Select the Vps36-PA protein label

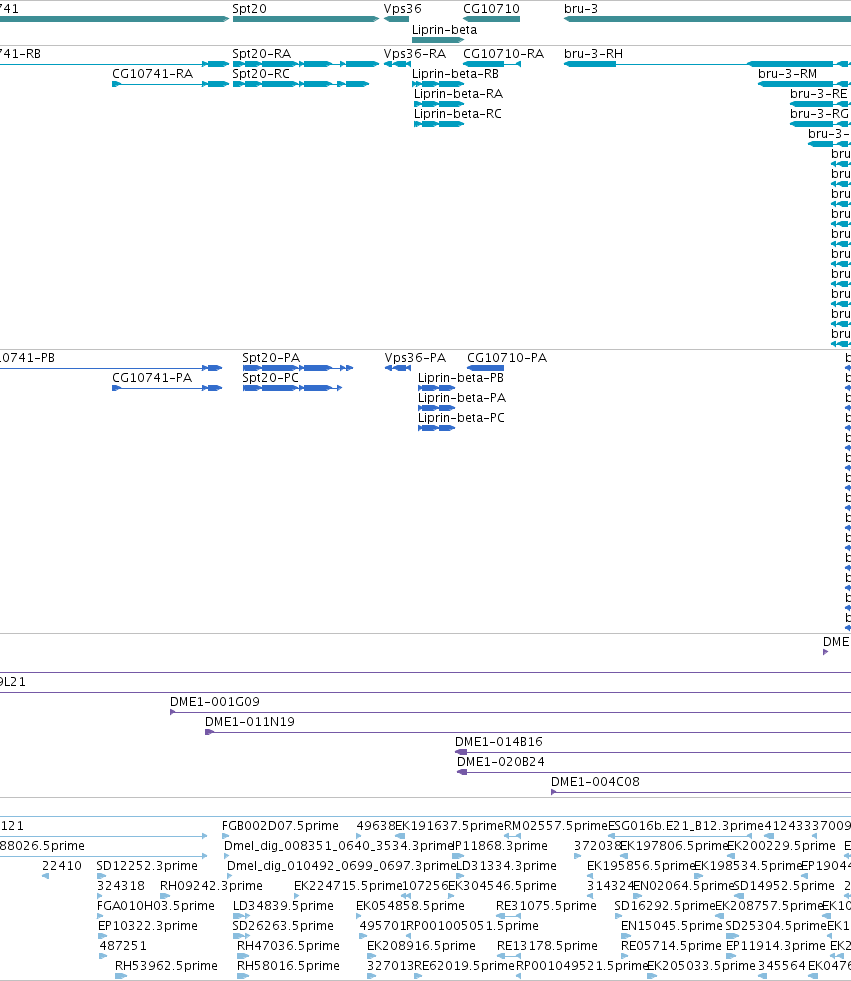click(x=415, y=358)
